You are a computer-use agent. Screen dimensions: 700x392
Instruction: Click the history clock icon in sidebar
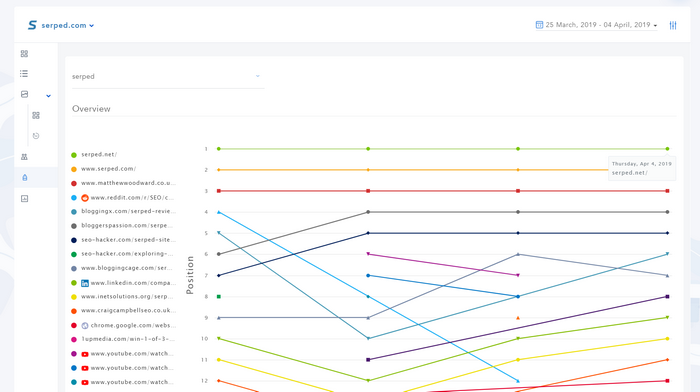click(36, 136)
